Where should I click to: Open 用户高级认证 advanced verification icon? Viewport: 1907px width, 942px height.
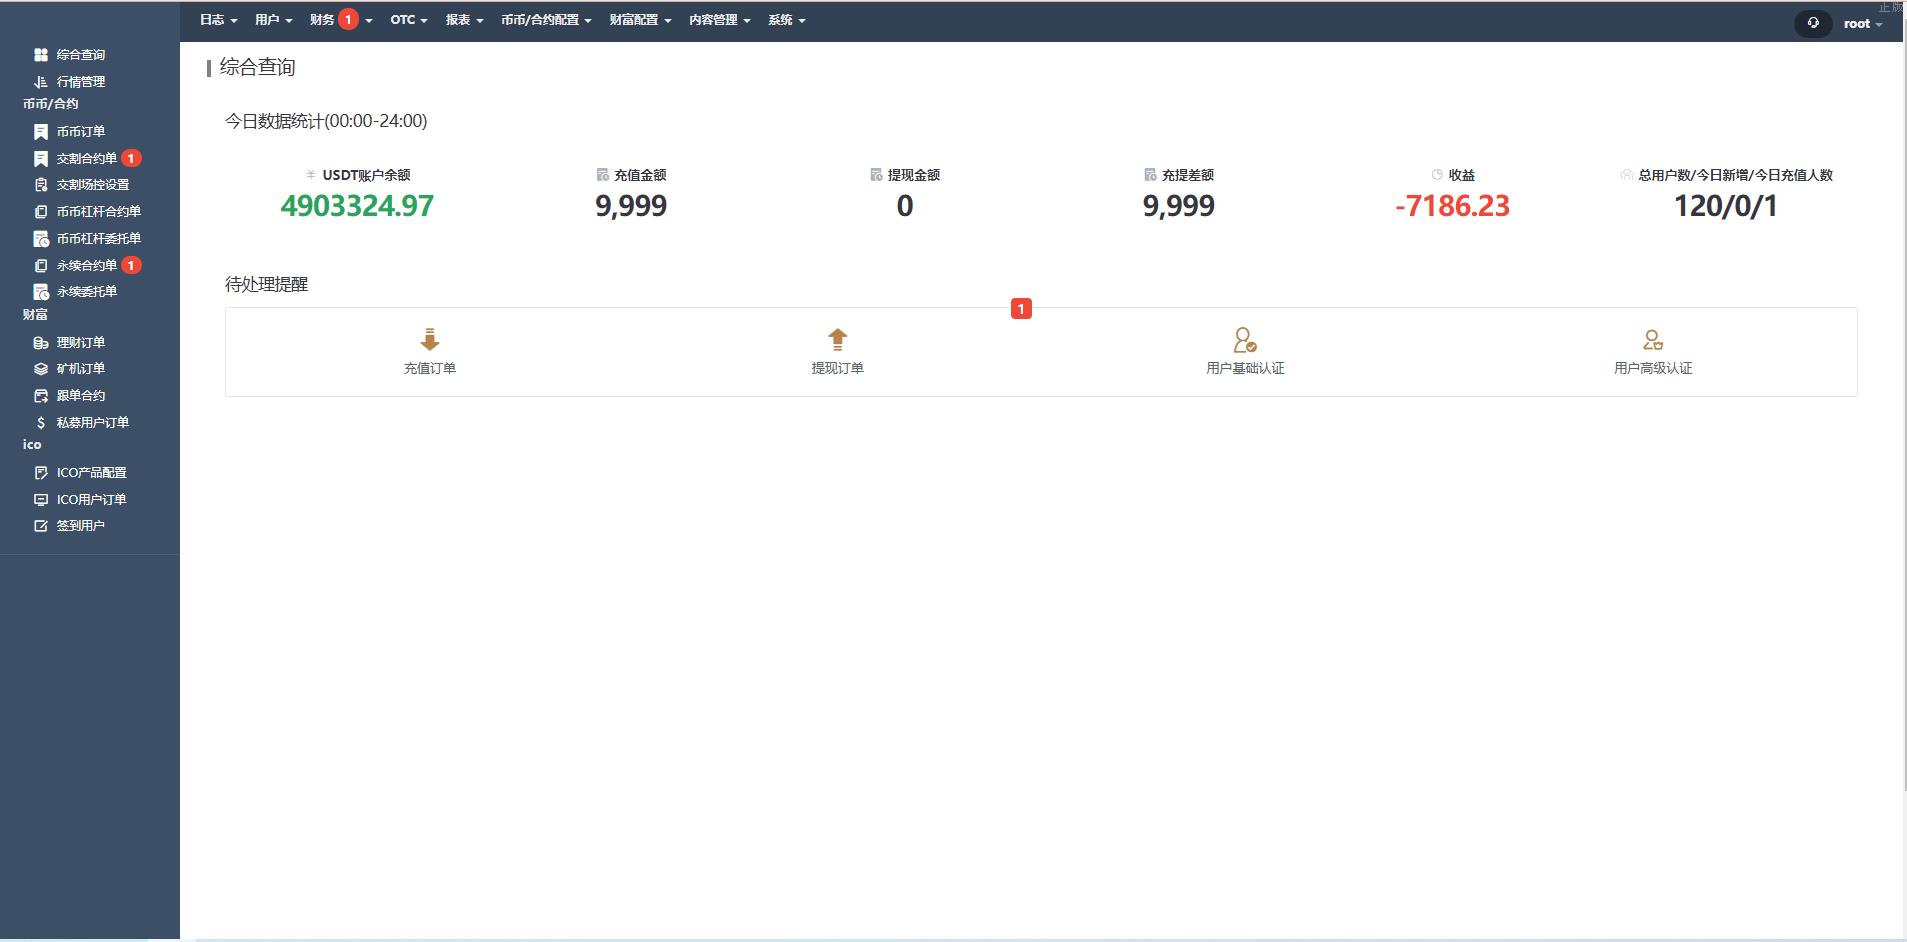(x=1652, y=340)
